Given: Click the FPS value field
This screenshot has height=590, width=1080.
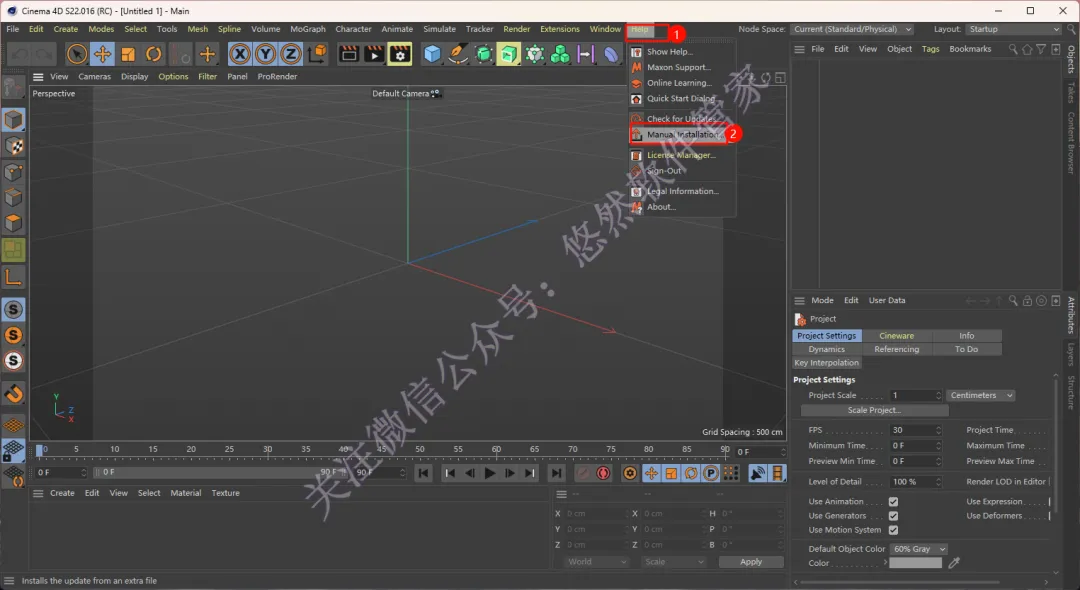Looking at the screenshot, I should 916,430.
